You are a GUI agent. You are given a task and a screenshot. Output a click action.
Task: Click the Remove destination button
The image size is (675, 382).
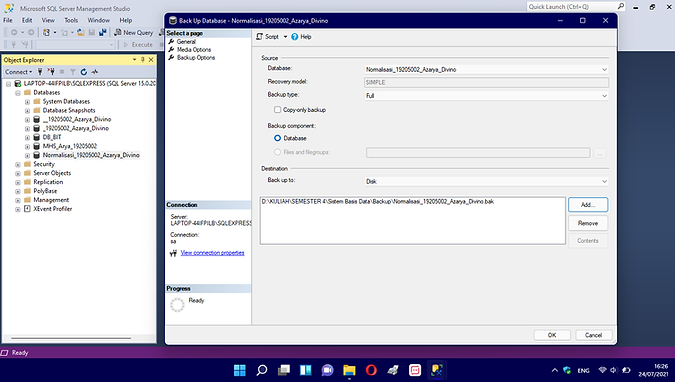point(588,223)
